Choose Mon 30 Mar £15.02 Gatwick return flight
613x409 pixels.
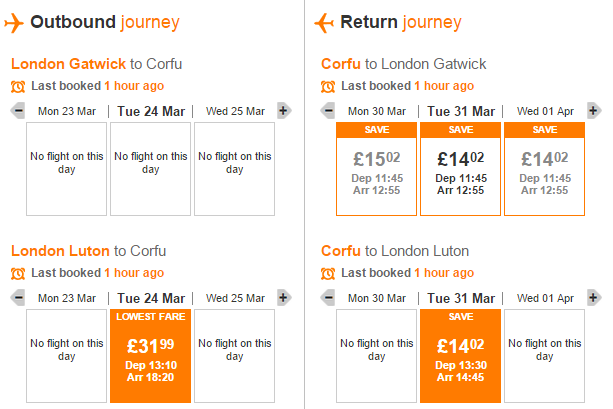[x=376, y=169]
